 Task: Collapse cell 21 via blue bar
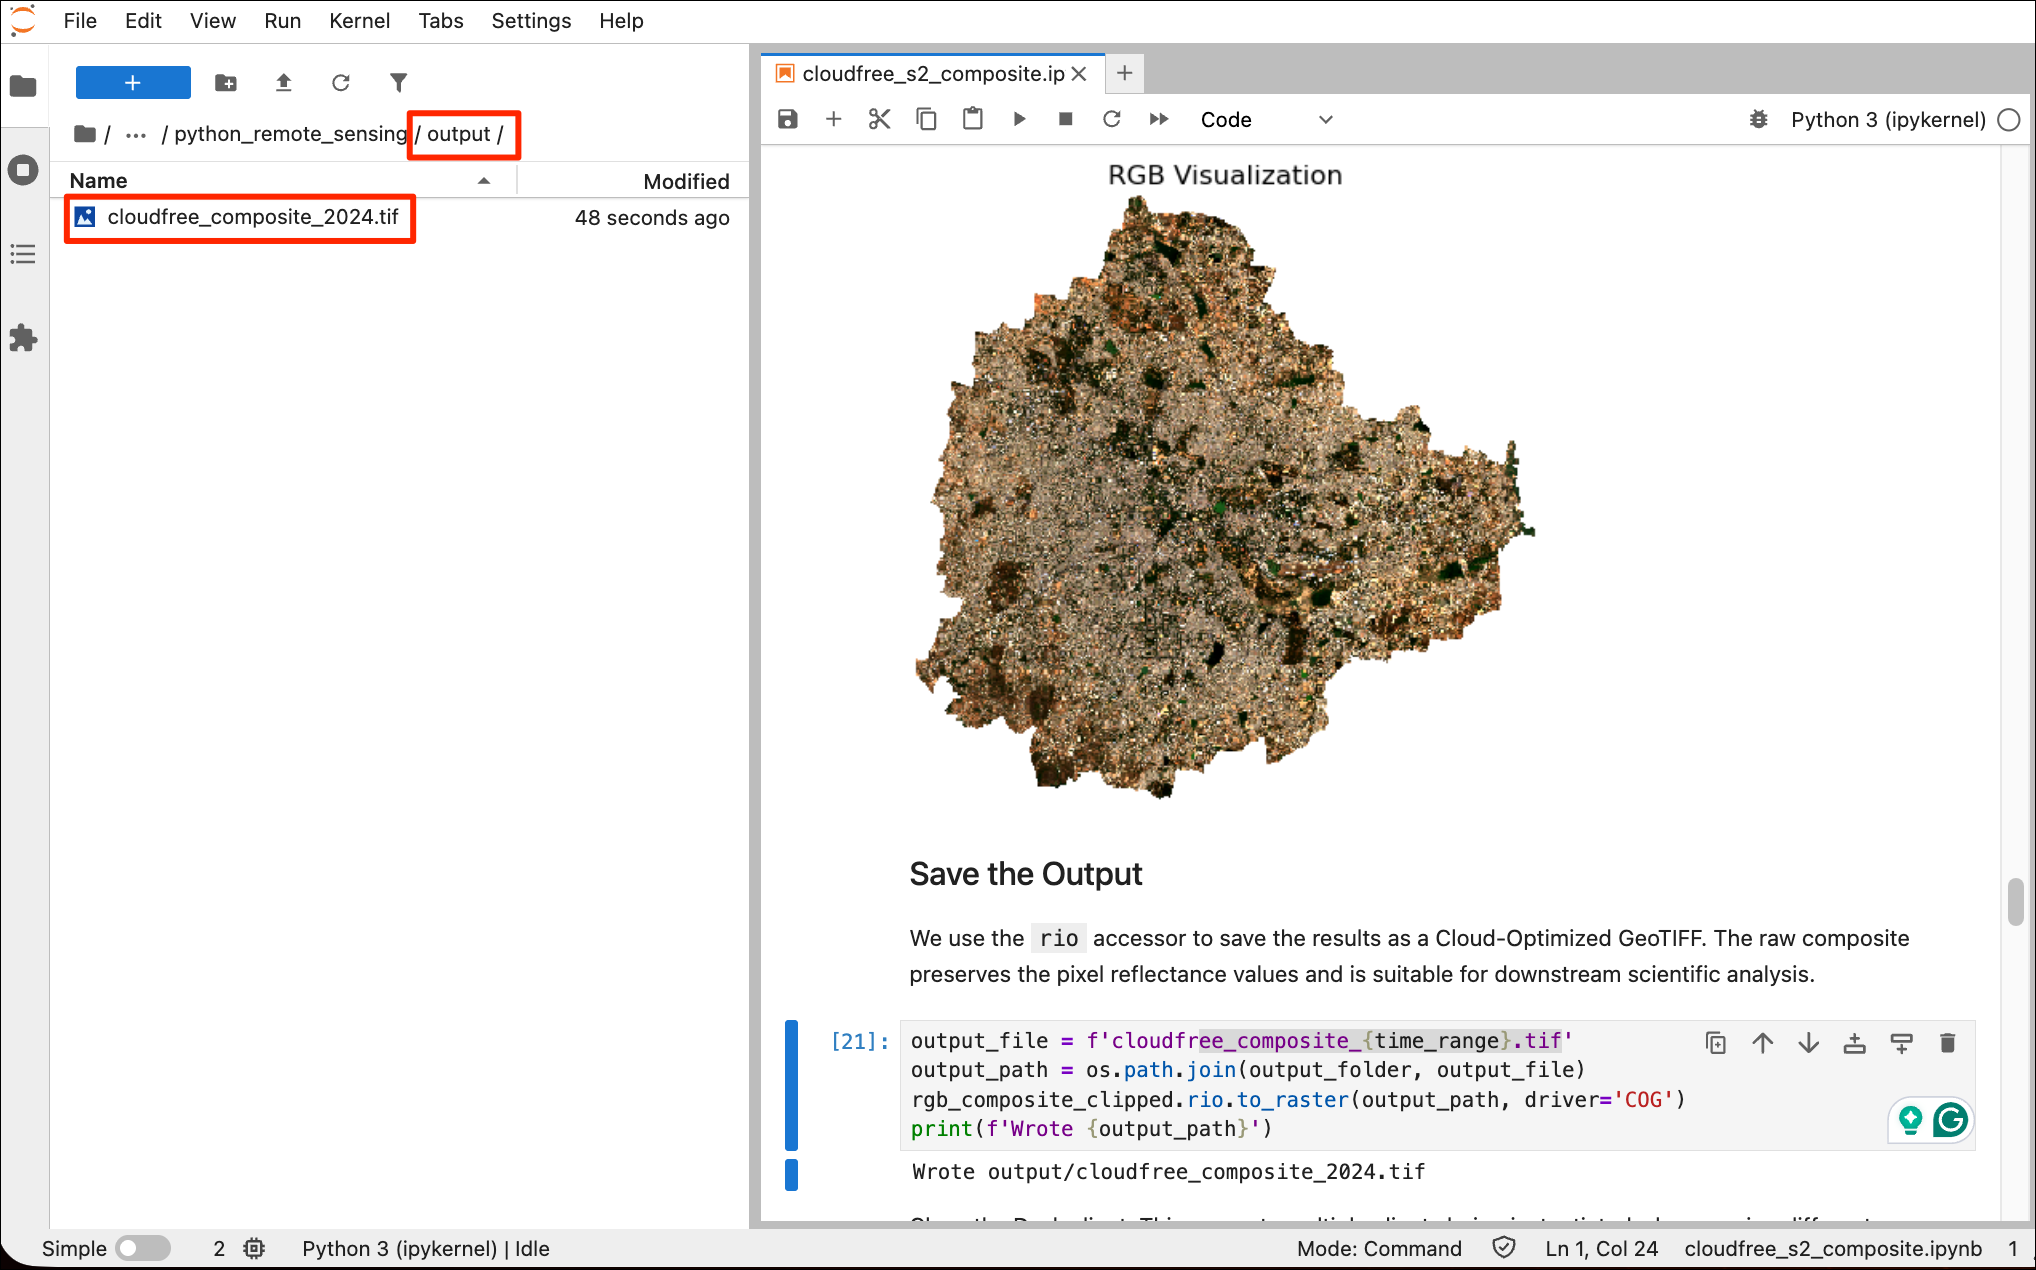tap(791, 1085)
